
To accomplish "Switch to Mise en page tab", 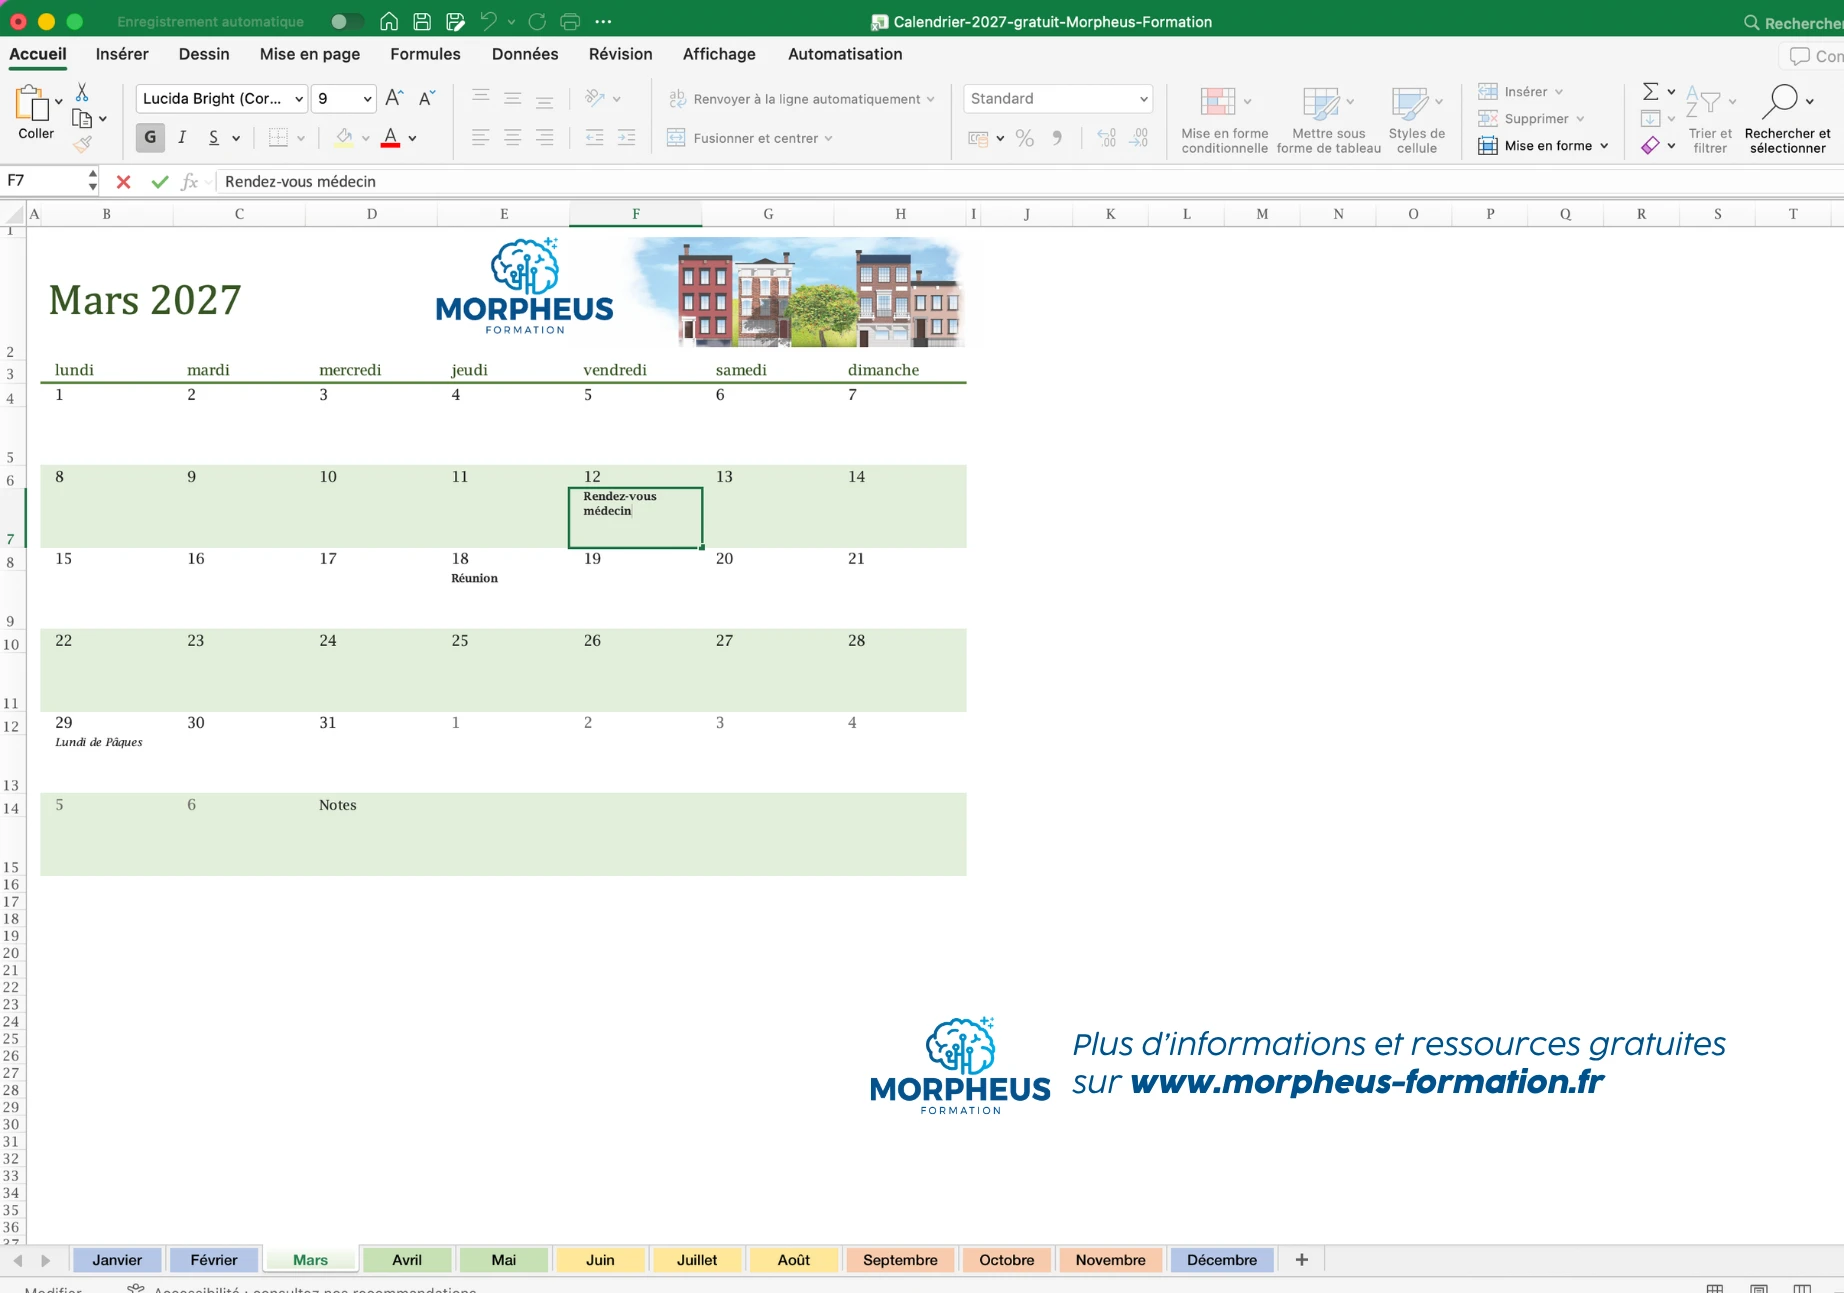I will click(x=310, y=54).
